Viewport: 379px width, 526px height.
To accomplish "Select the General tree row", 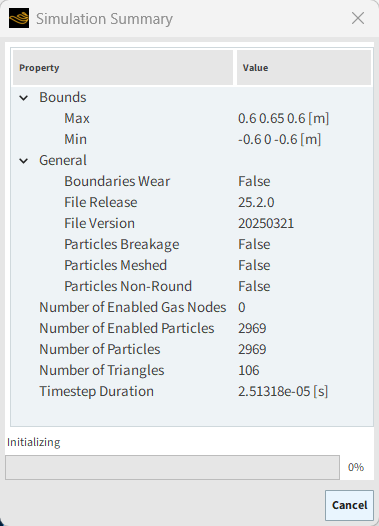I will 192,160.
